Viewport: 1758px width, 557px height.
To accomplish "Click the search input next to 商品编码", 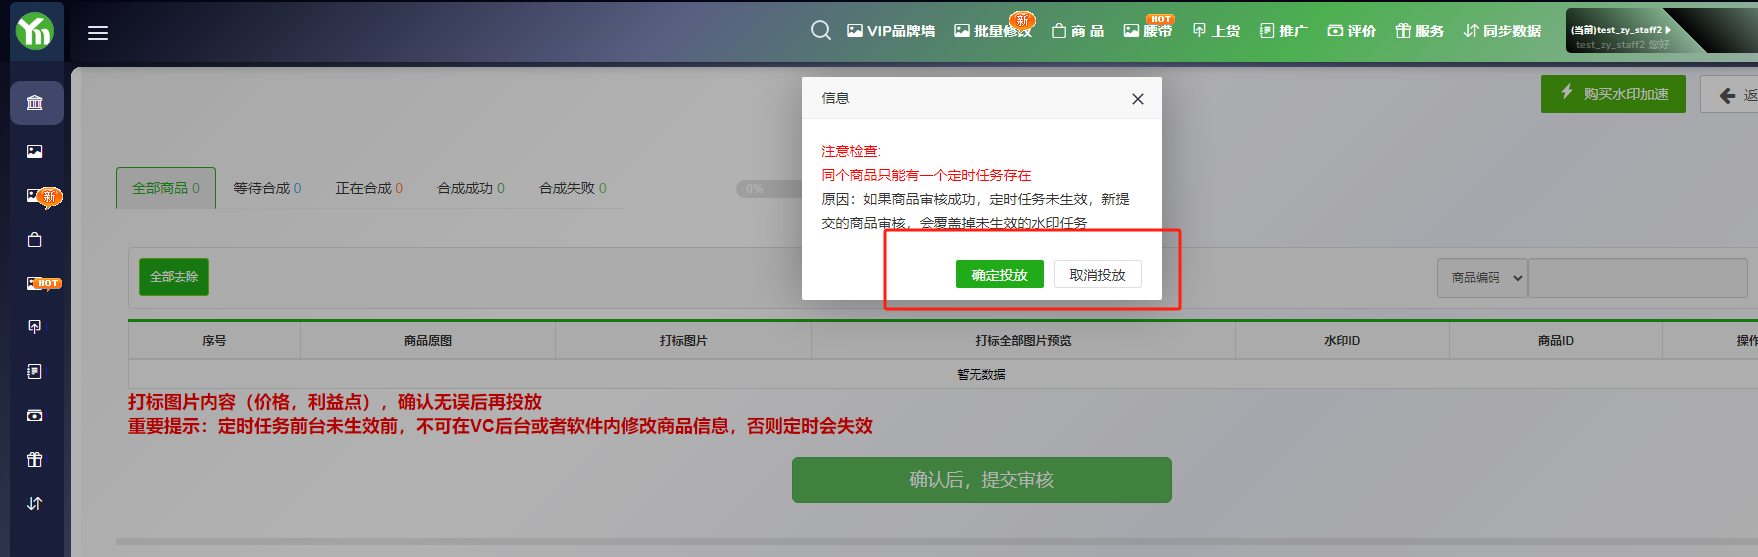I will pos(1638,278).
